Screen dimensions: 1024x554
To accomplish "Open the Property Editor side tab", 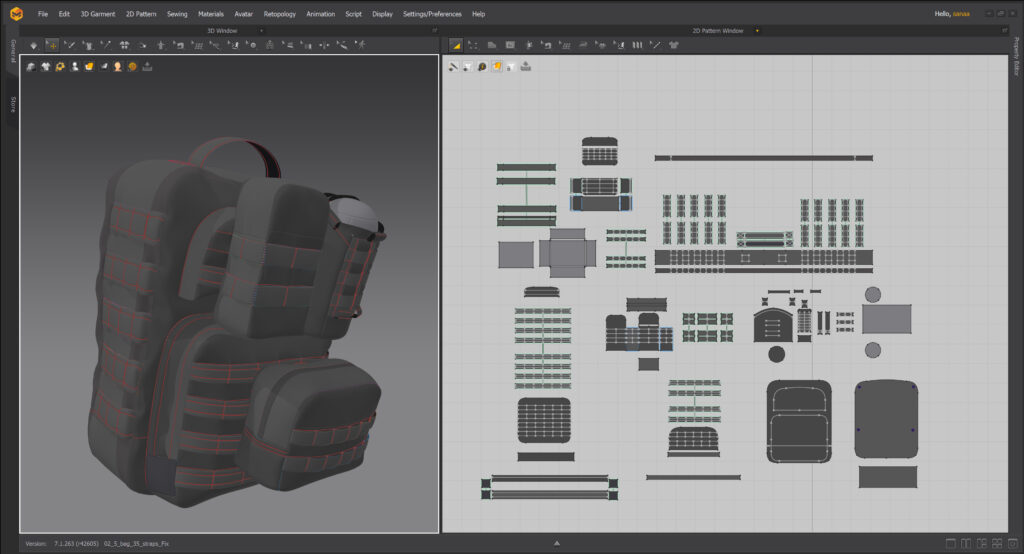I will [x=1016, y=57].
